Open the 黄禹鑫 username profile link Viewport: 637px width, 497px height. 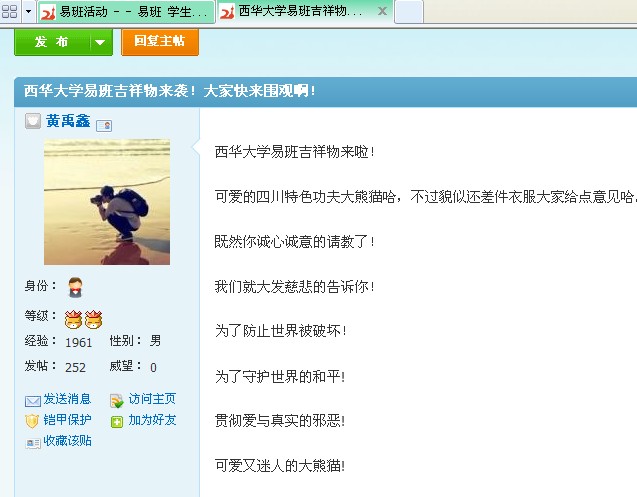point(67,121)
